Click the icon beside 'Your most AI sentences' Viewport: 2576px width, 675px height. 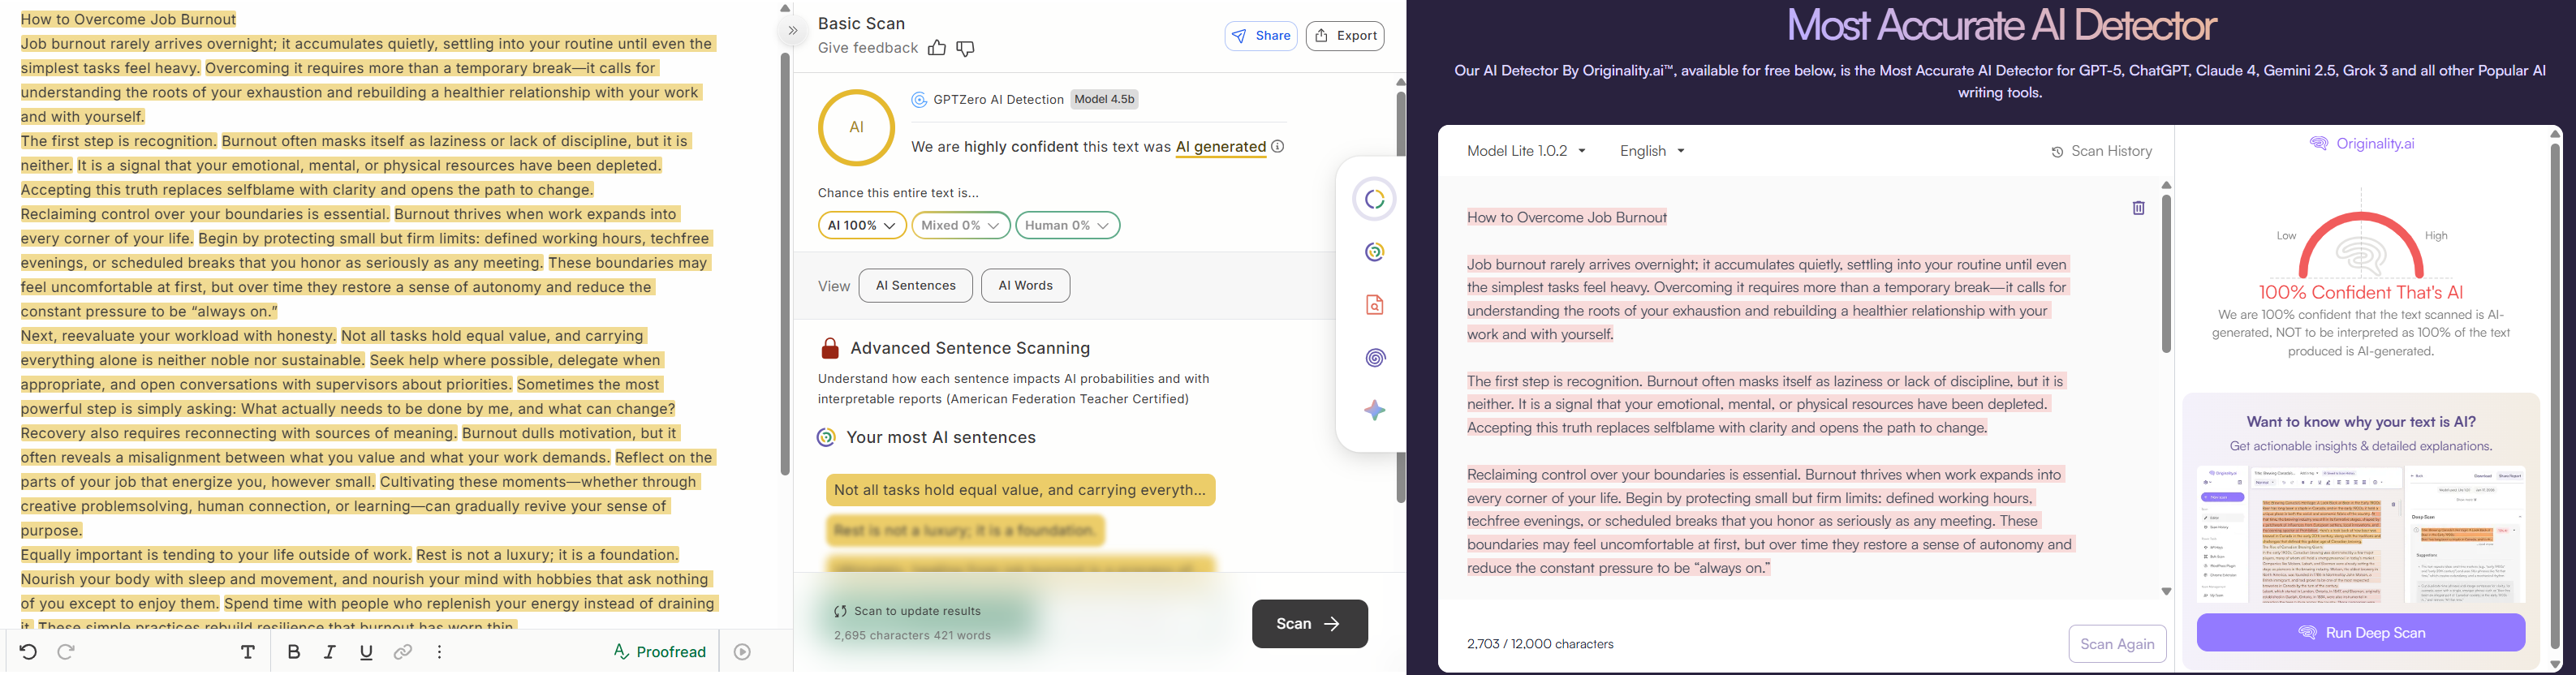point(826,438)
